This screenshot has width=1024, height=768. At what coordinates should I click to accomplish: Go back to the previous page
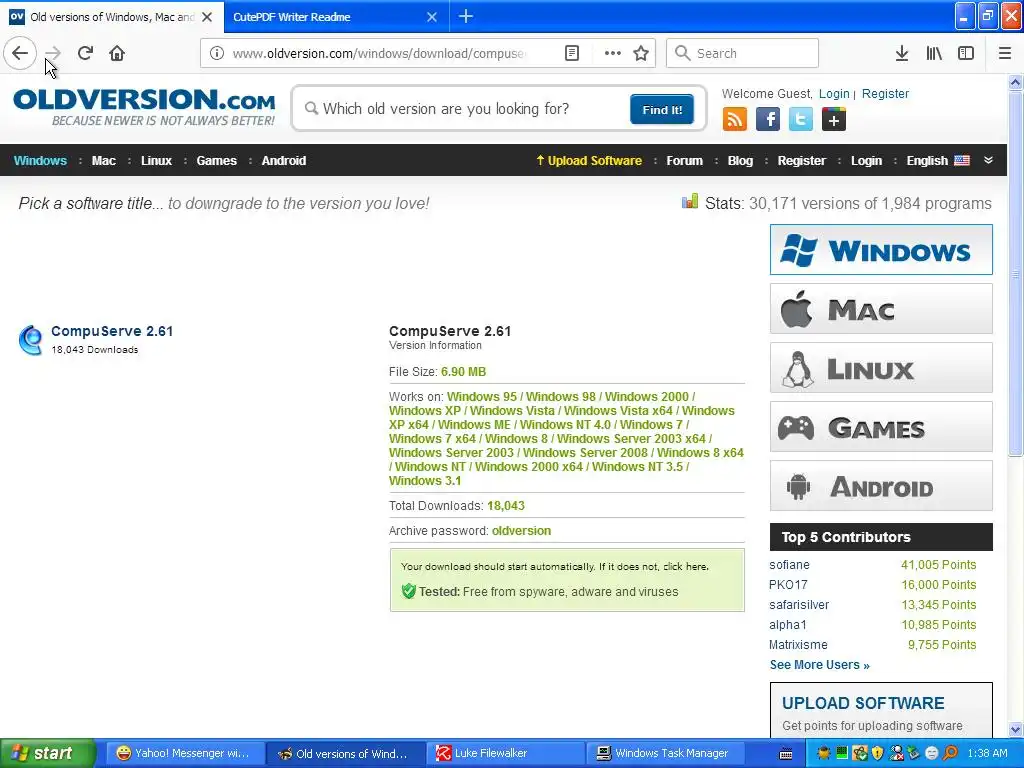20,53
